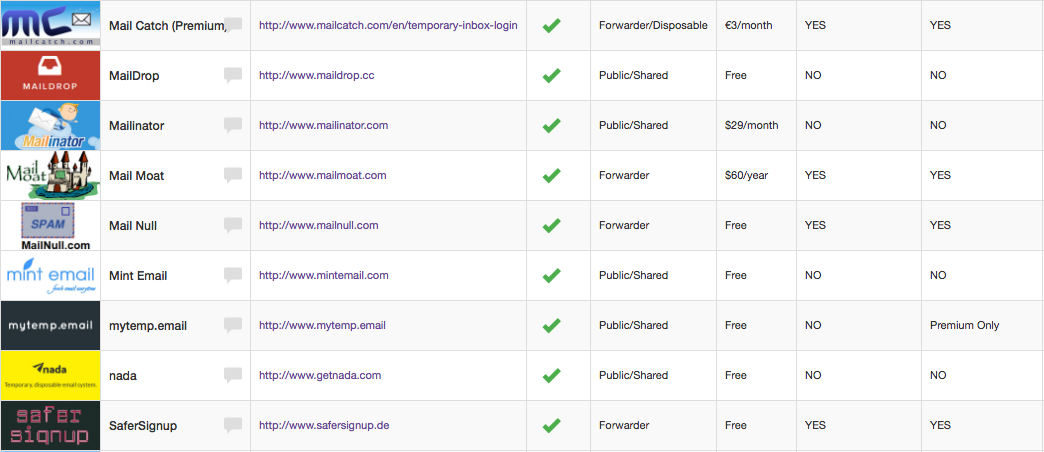This screenshot has height=452, width=1044.
Task: Open SaferSignup comment bubble icon
Action: [x=233, y=425]
